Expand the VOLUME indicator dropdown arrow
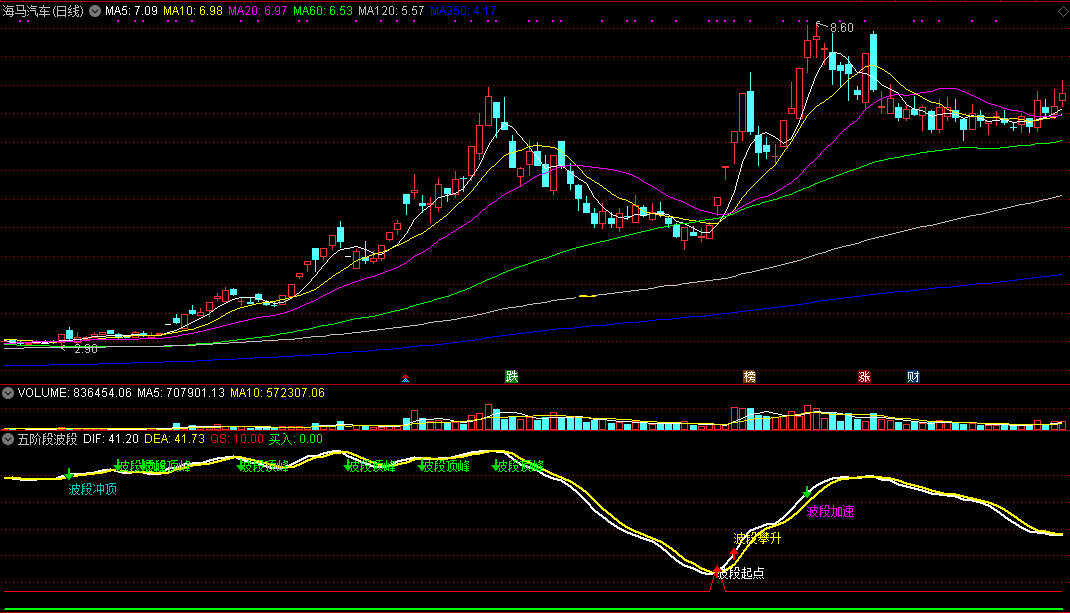 [8, 393]
